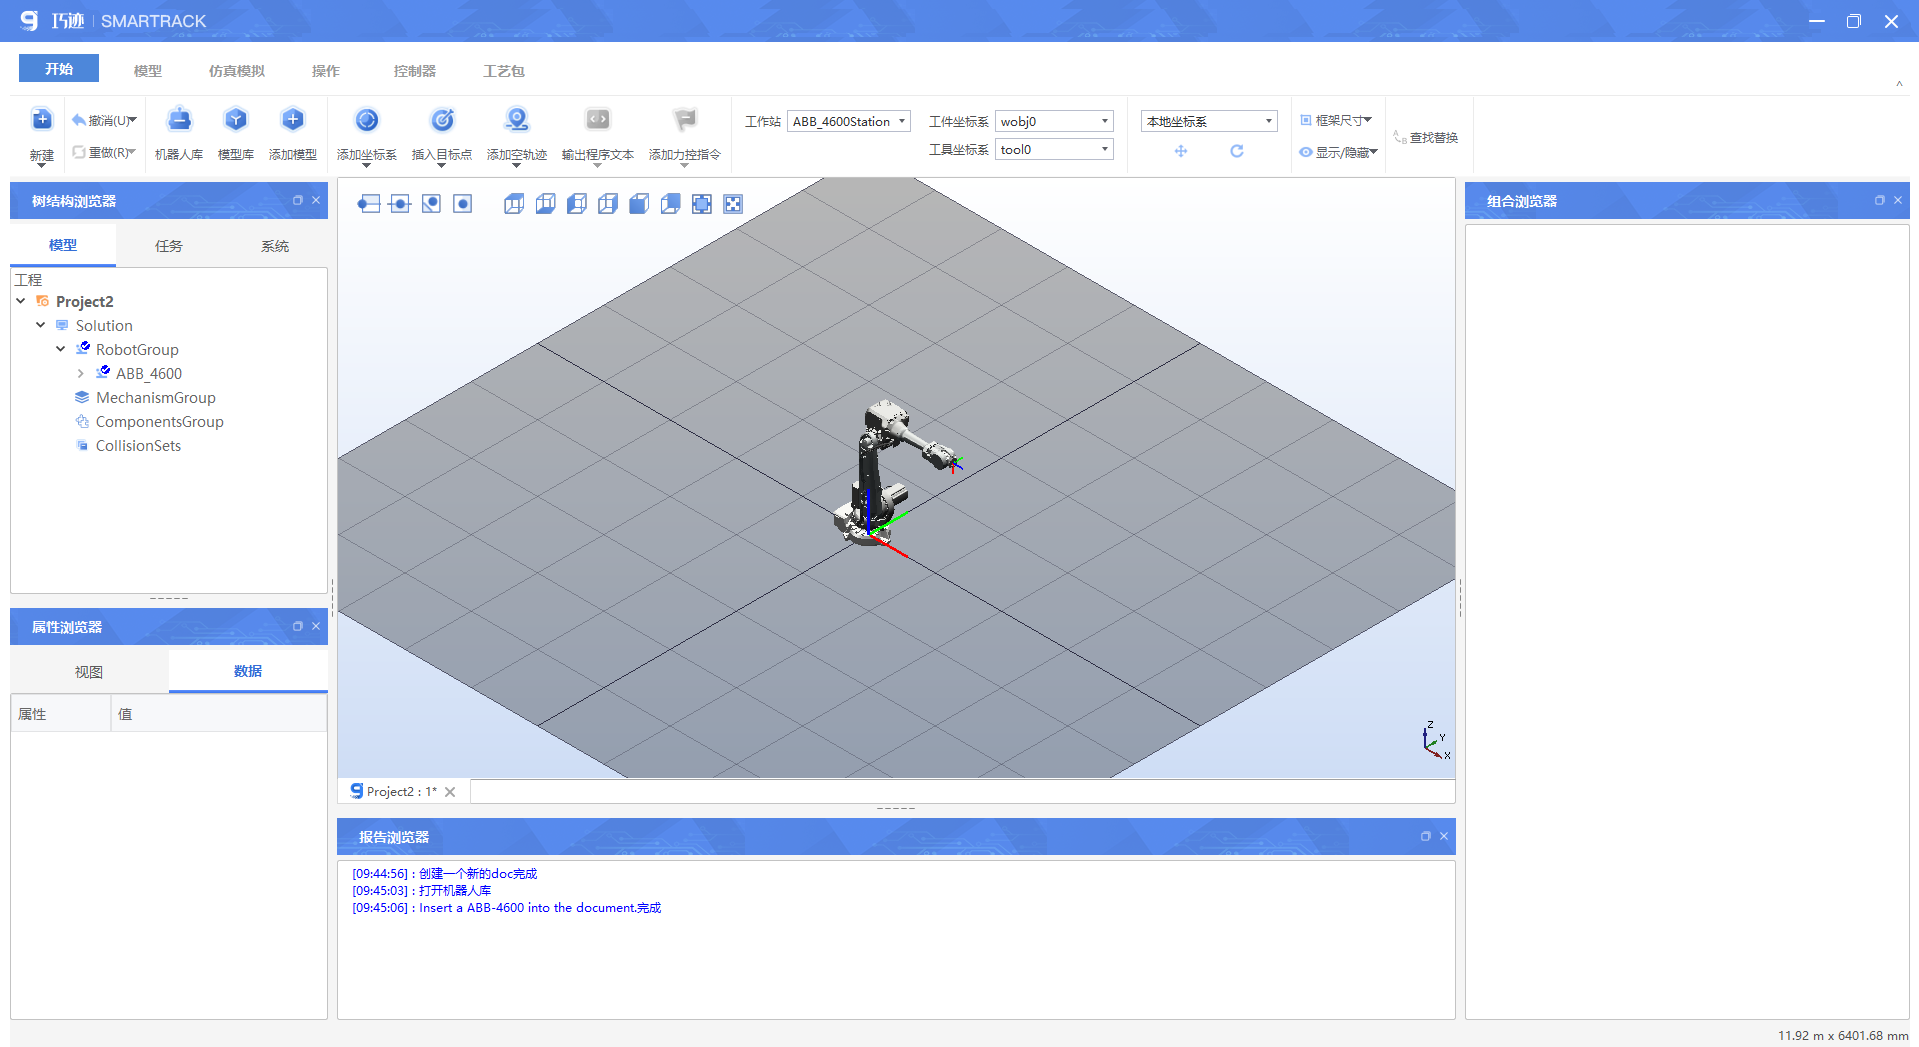
Task: Click the 添加模型 add model icon
Action: 293,120
